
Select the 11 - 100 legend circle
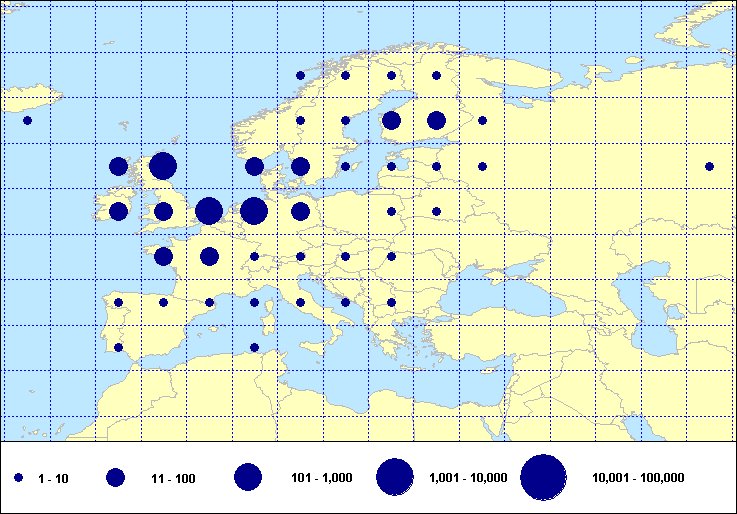(116, 479)
